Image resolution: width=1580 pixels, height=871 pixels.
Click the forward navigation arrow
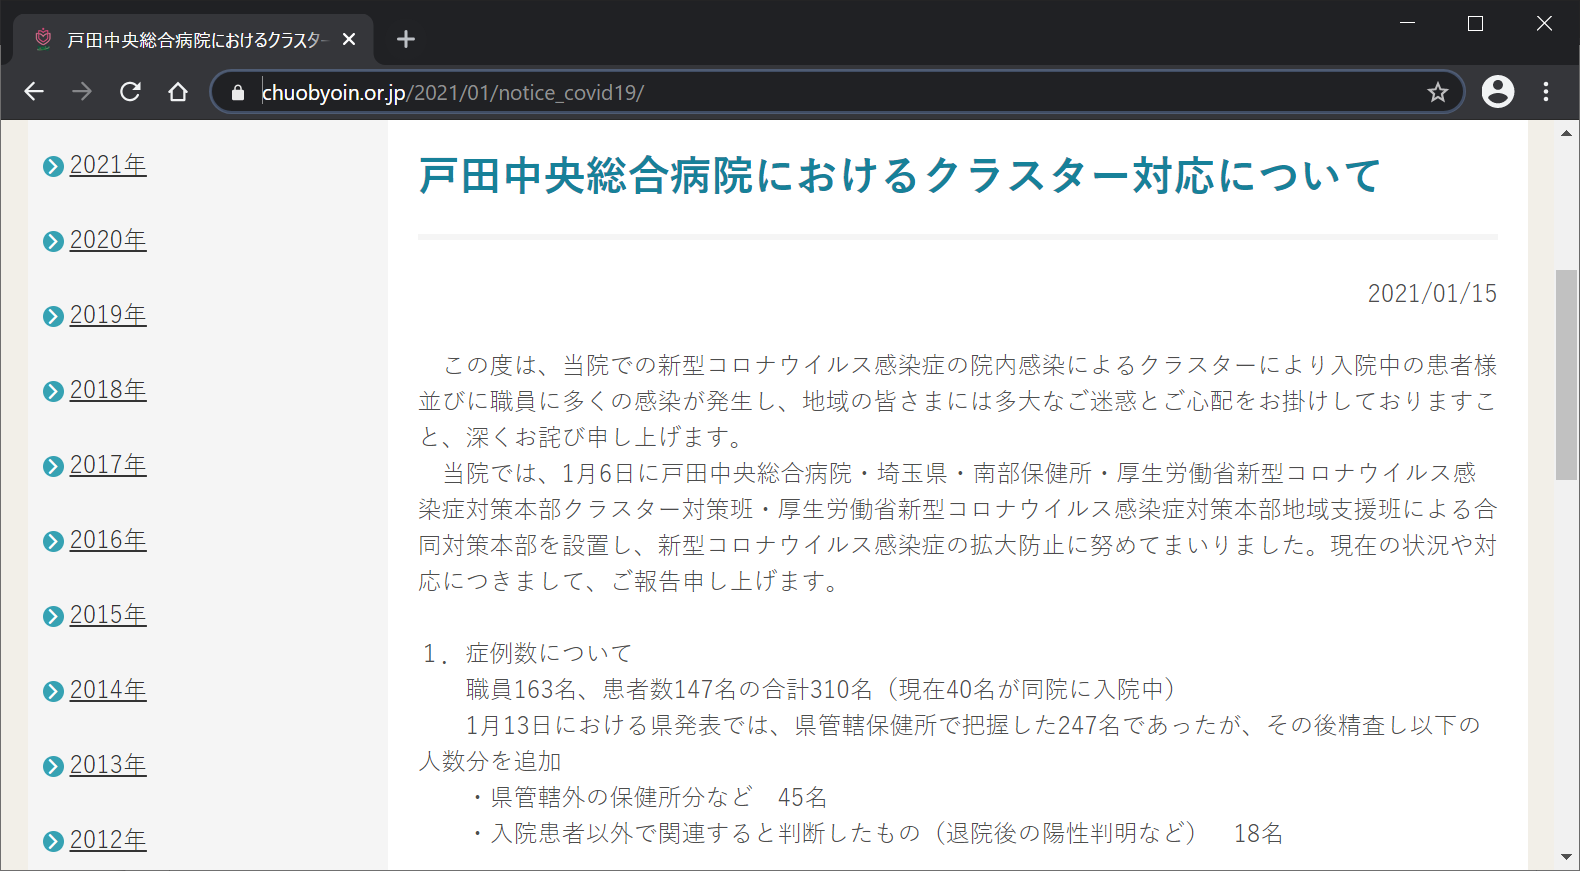coord(82,92)
